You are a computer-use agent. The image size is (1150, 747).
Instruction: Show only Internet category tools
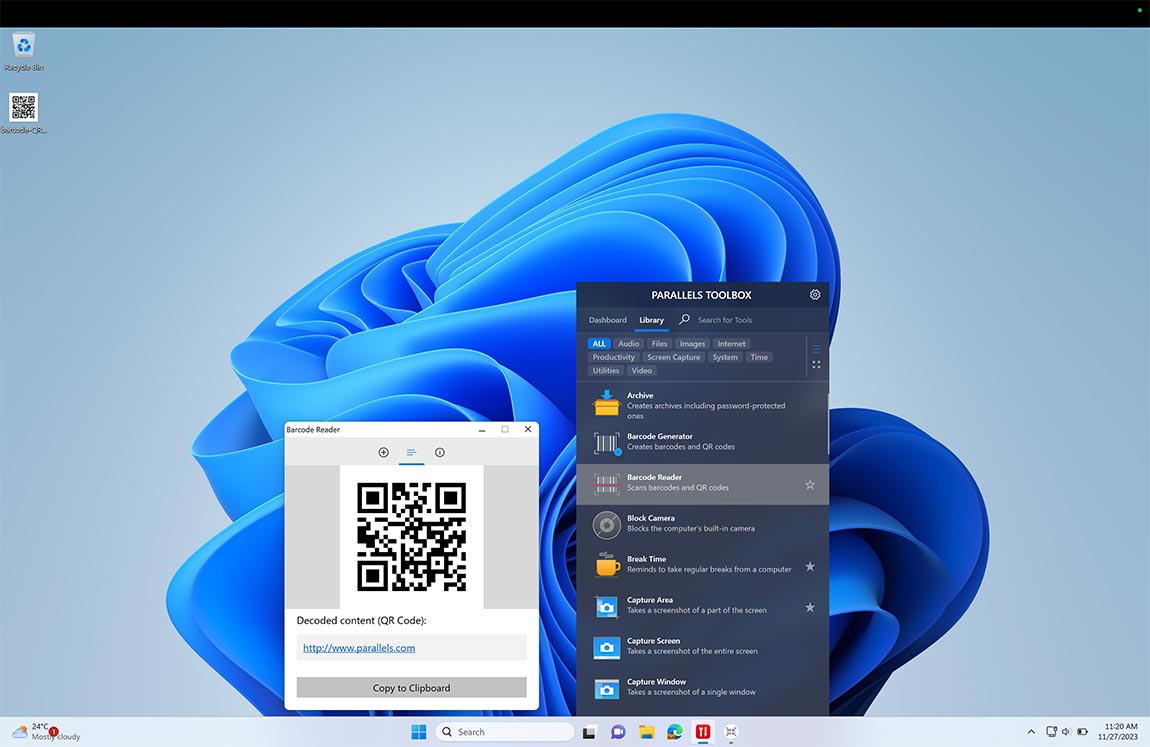[x=731, y=343]
